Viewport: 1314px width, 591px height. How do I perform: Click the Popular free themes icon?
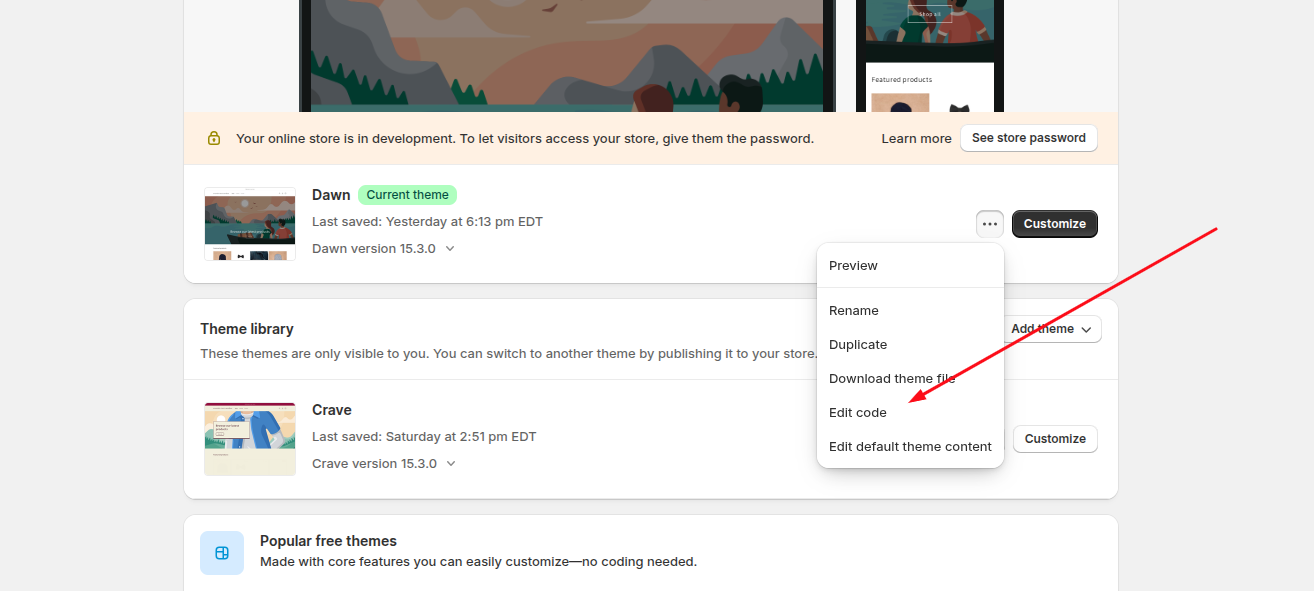point(222,553)
